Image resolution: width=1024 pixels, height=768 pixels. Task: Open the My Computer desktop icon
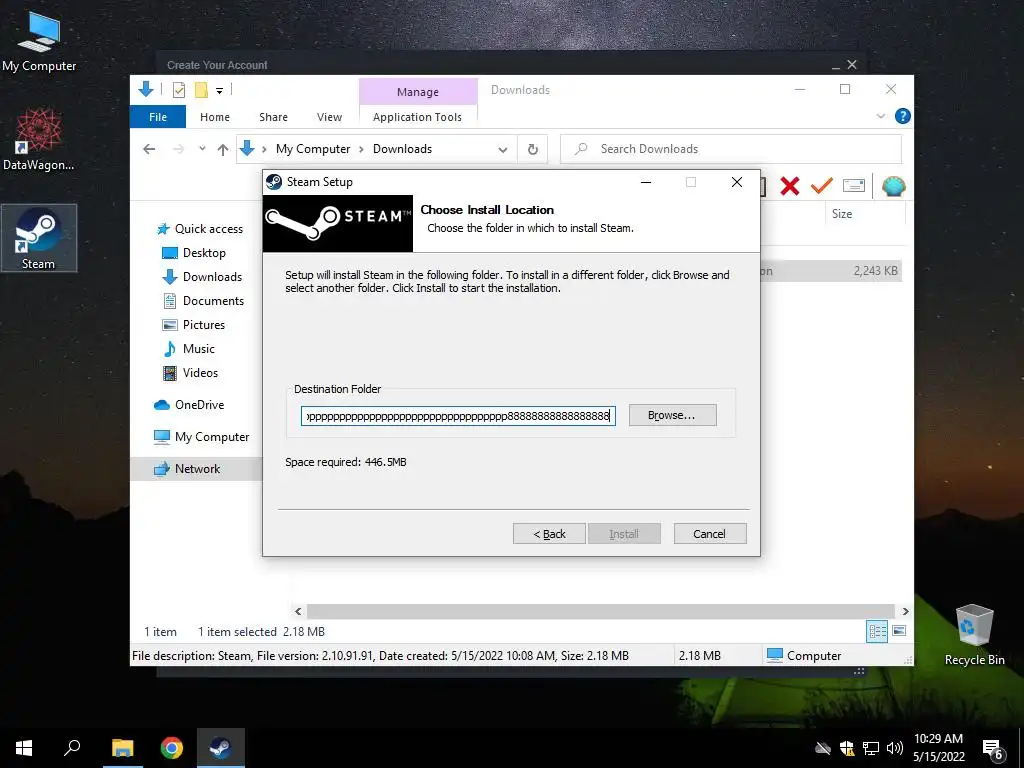[39, 42]
